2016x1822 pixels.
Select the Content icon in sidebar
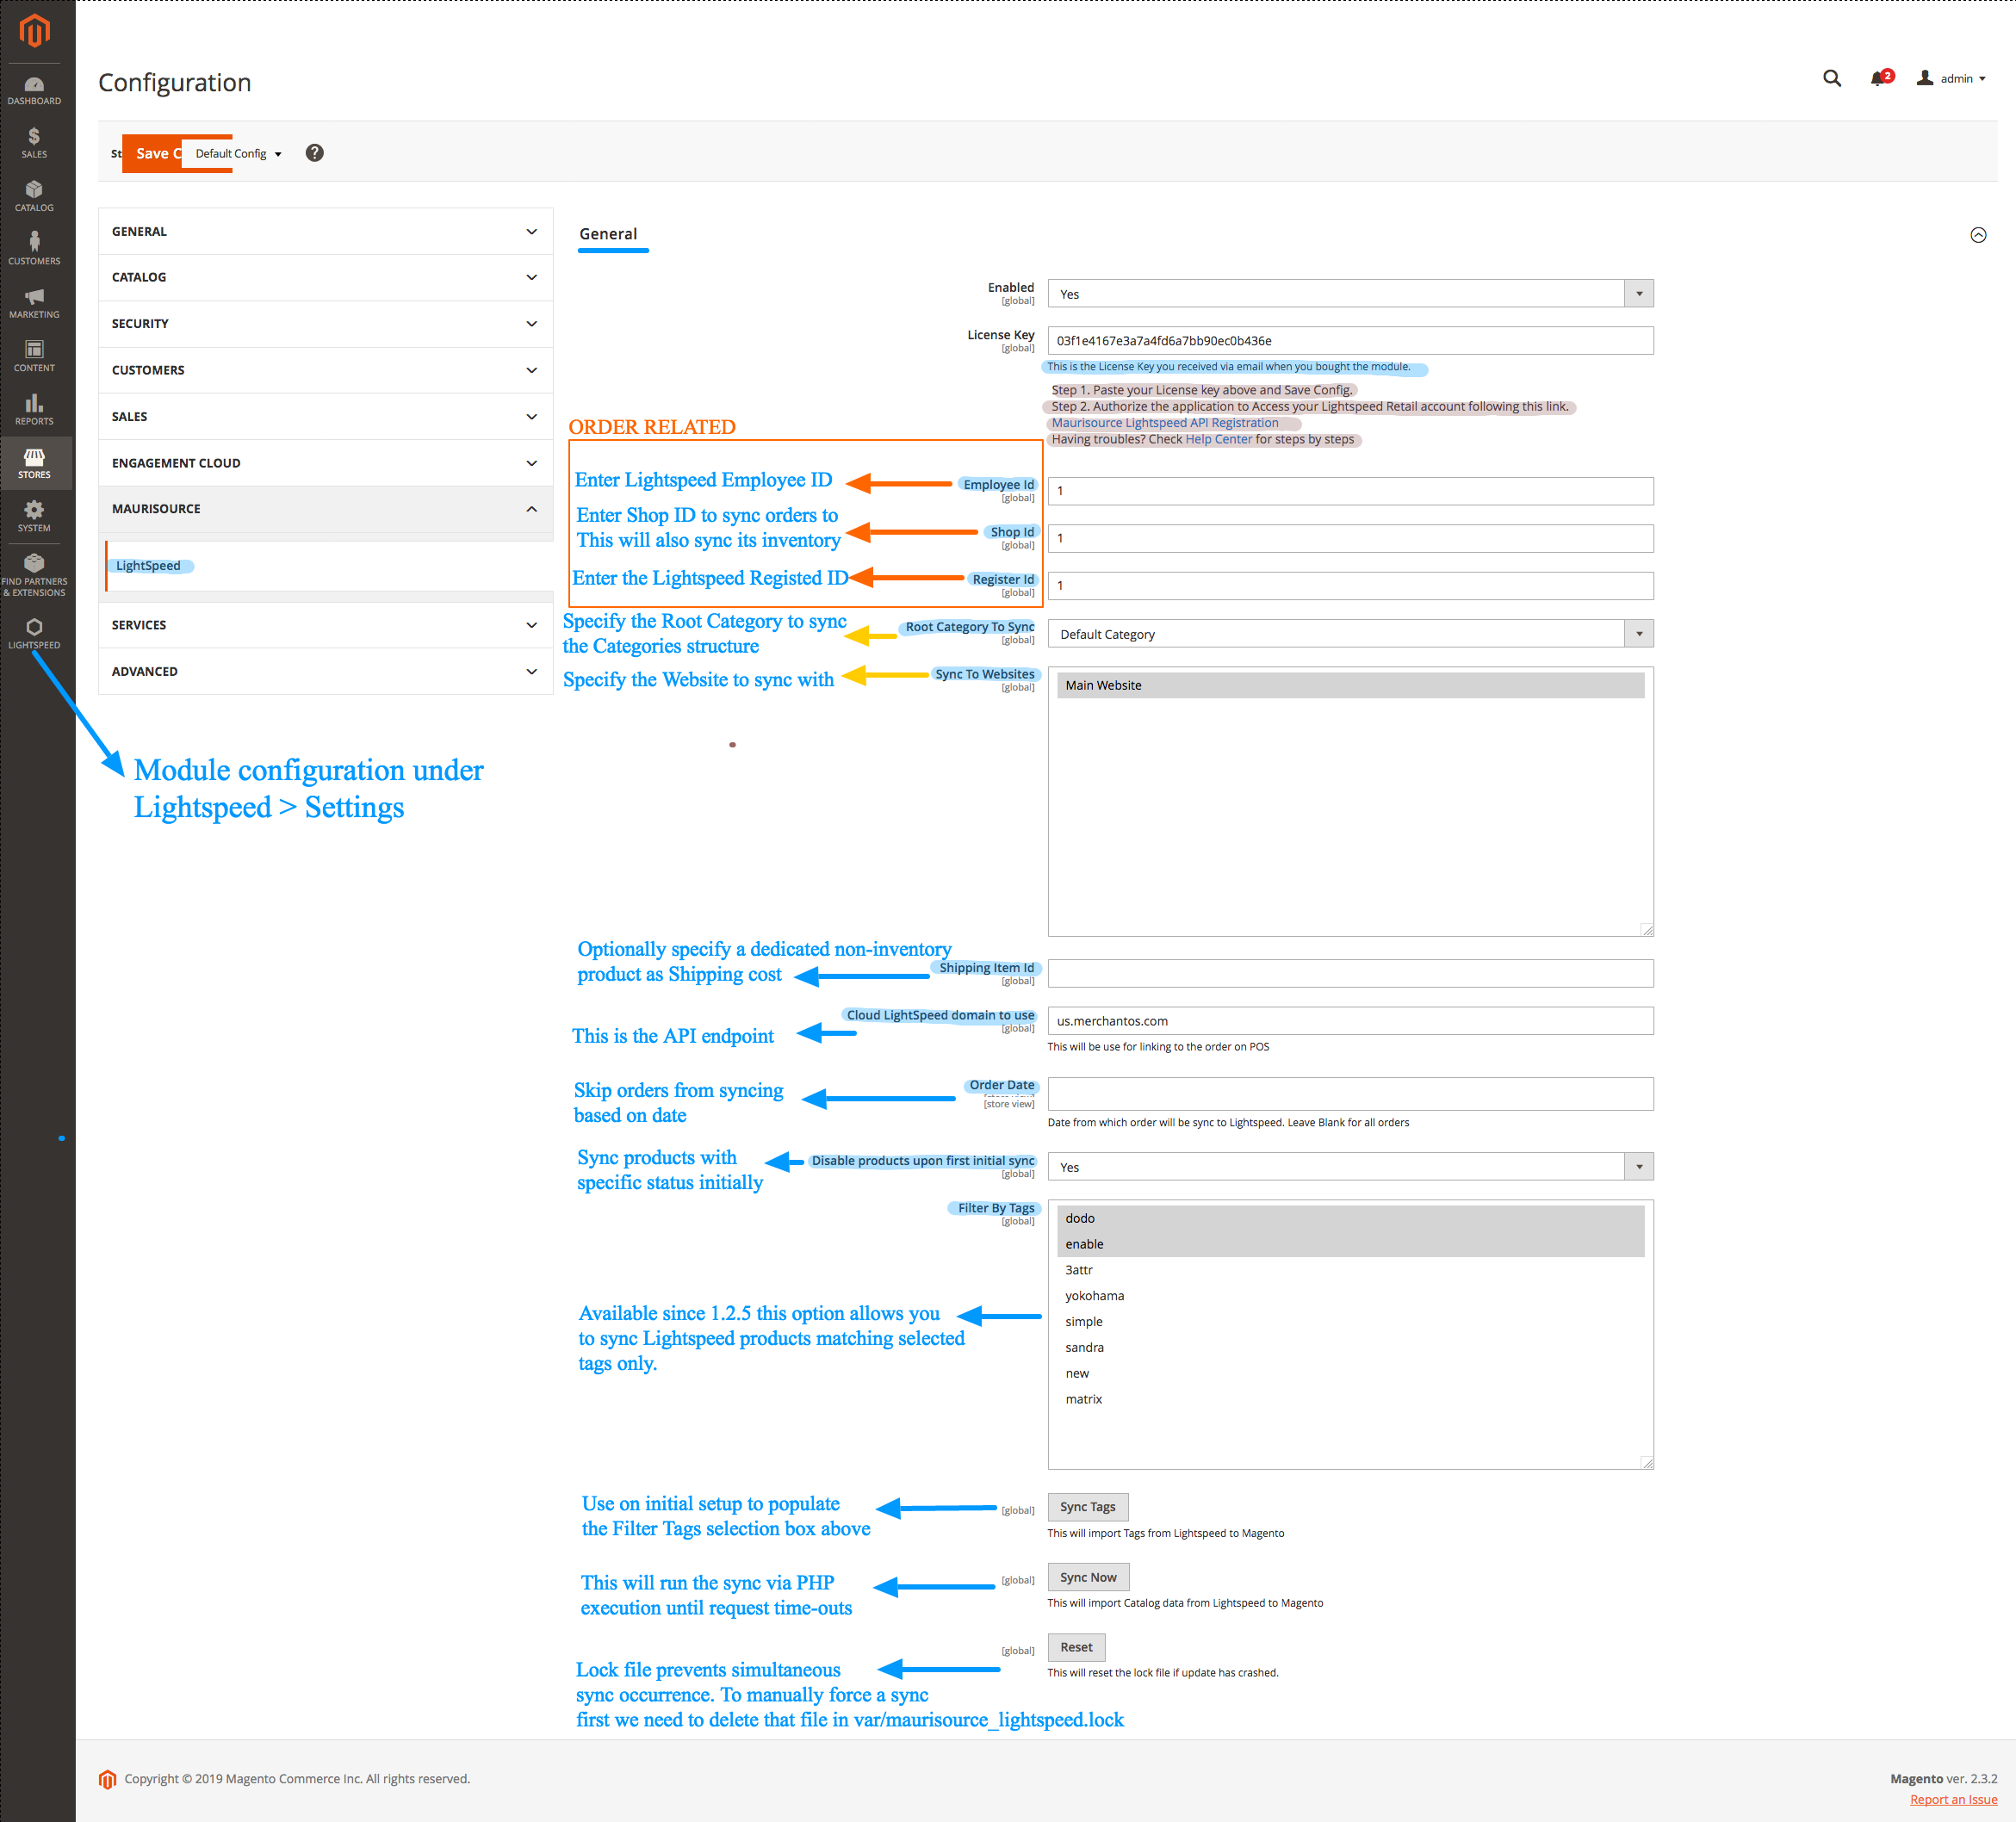click(34, 354)
